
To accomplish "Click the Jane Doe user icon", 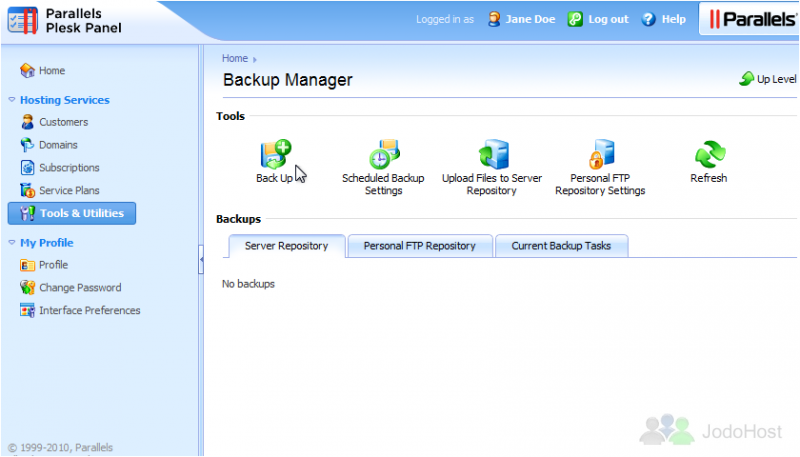I will click(494, 19).
